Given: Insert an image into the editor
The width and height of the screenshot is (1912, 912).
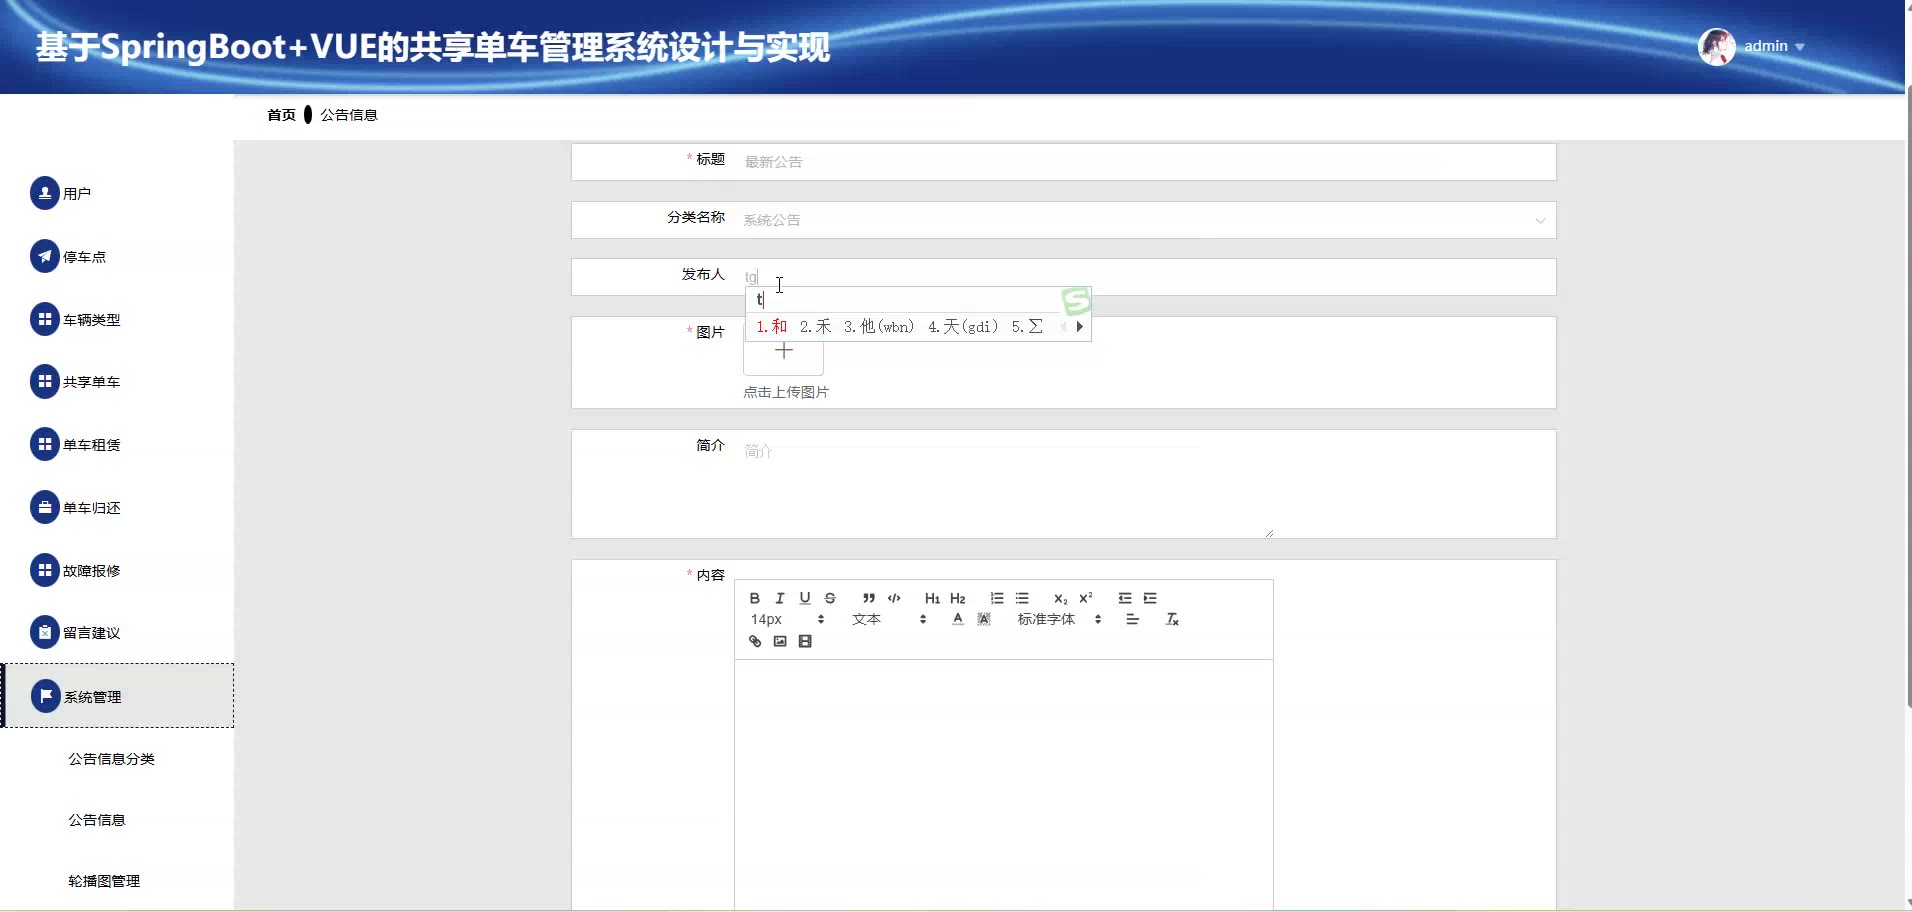Looking at the screenshot, I should [780, 641].
